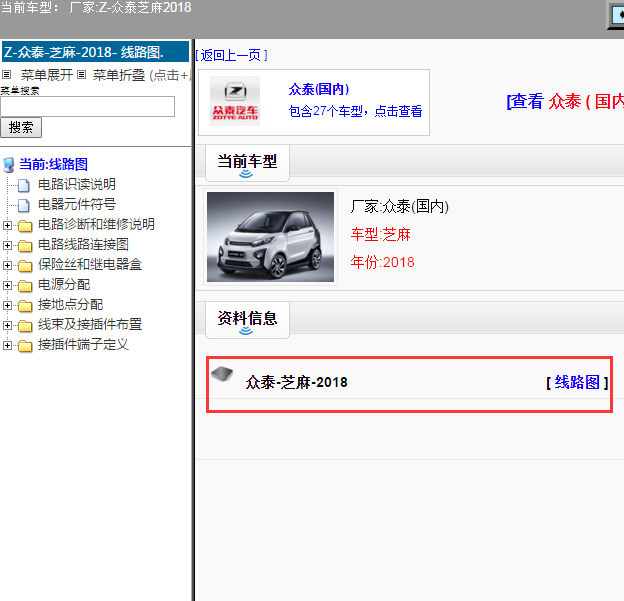
Task: Select 接地点分配 tree item
Action: point(70,304)
